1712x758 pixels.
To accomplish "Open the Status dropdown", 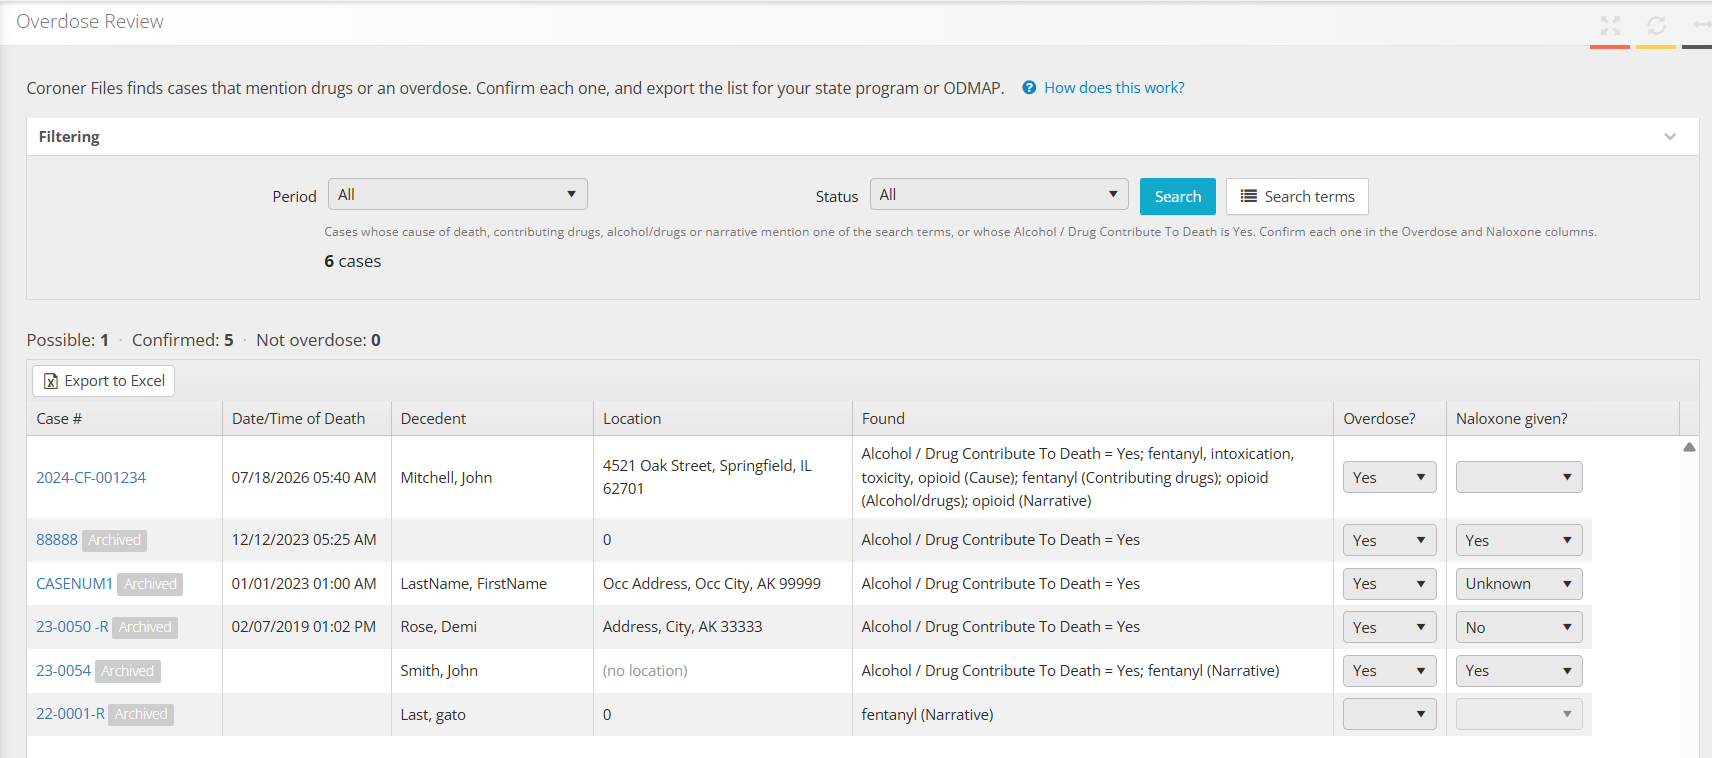I will coord(999,194).
